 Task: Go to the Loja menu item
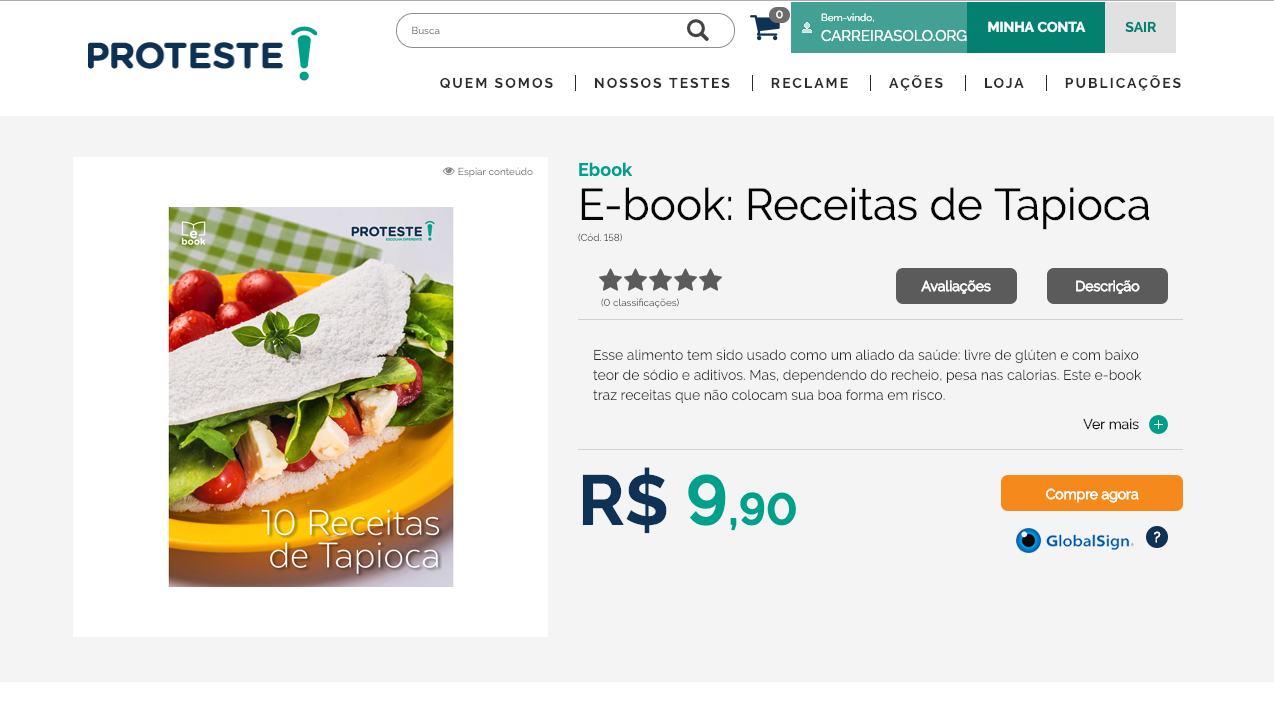click(x=1005, y=83)
